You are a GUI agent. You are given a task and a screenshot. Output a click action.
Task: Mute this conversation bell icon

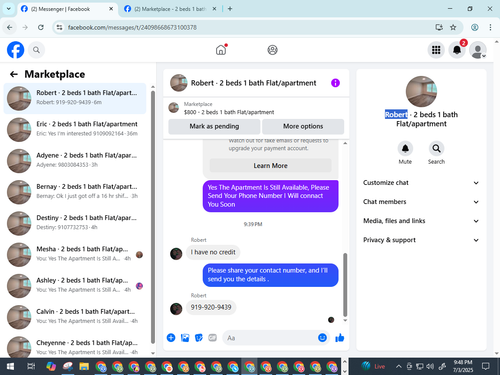pyautogui.click(x=405, y=149)
